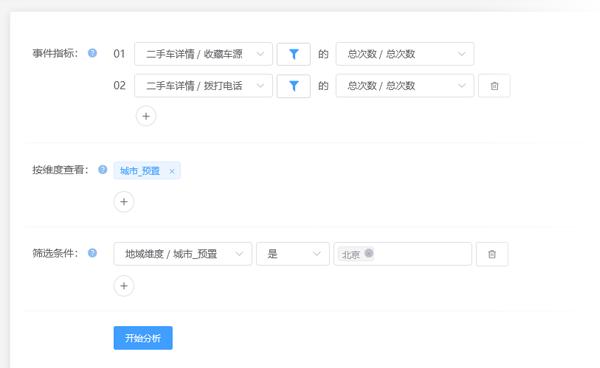Remove the 北京 value tag

point(368,253)
